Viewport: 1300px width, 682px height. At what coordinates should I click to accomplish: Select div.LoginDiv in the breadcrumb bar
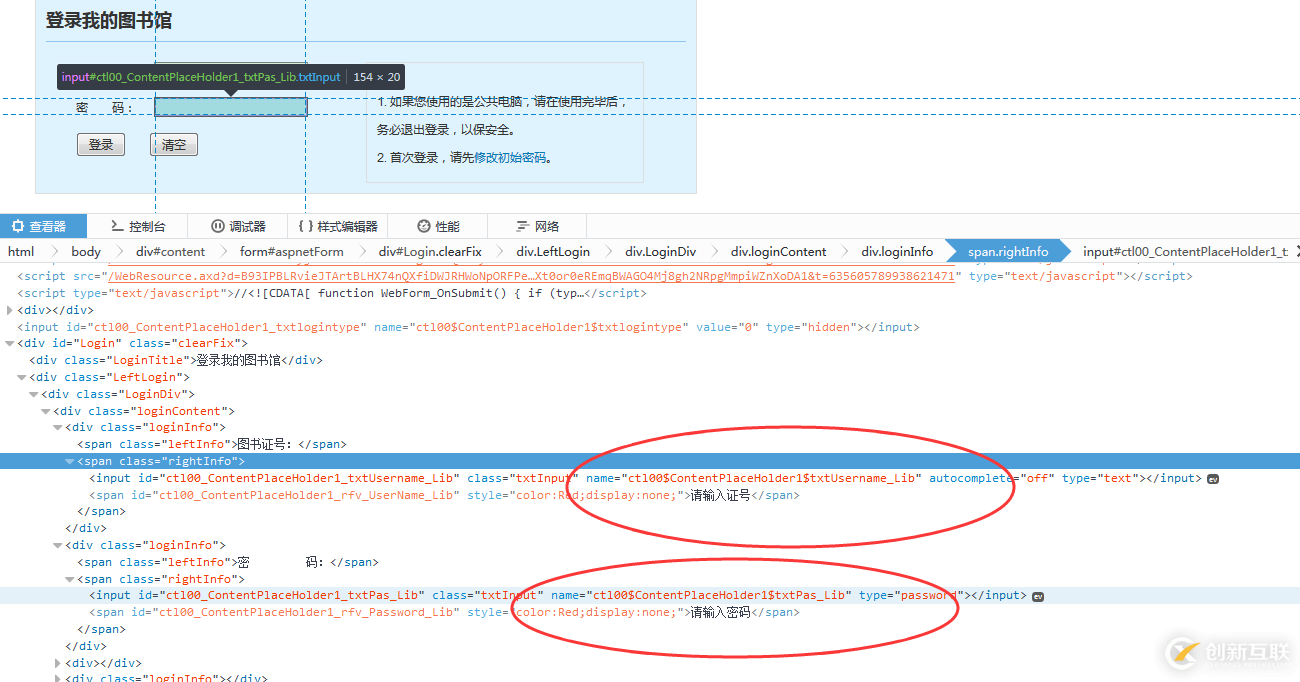click(660, 251)
